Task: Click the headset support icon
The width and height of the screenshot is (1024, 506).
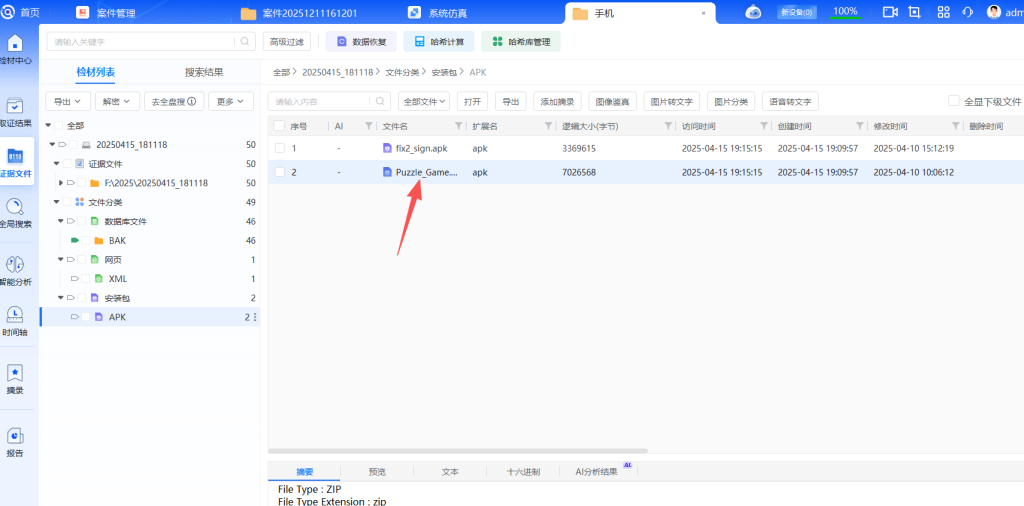Action: point(967,12)
